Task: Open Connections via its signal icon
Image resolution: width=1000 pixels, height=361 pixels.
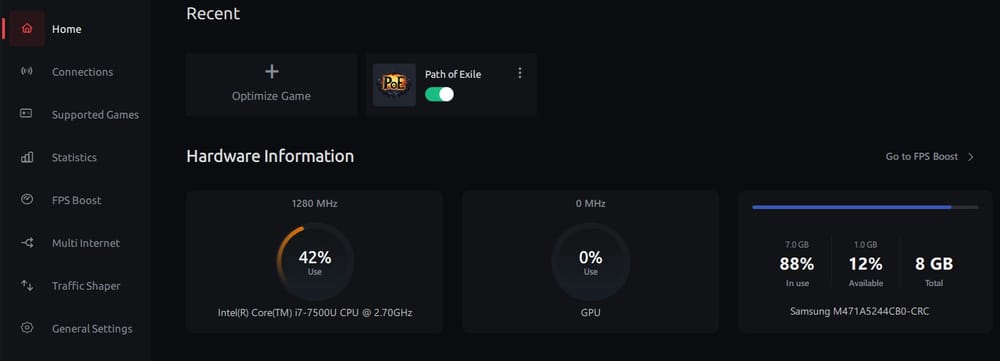Action: 27,71
